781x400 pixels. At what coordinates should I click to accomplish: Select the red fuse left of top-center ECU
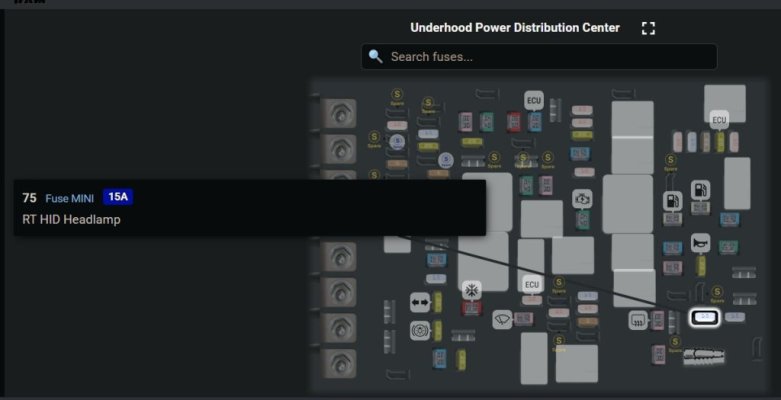click(x=514, y=122)
